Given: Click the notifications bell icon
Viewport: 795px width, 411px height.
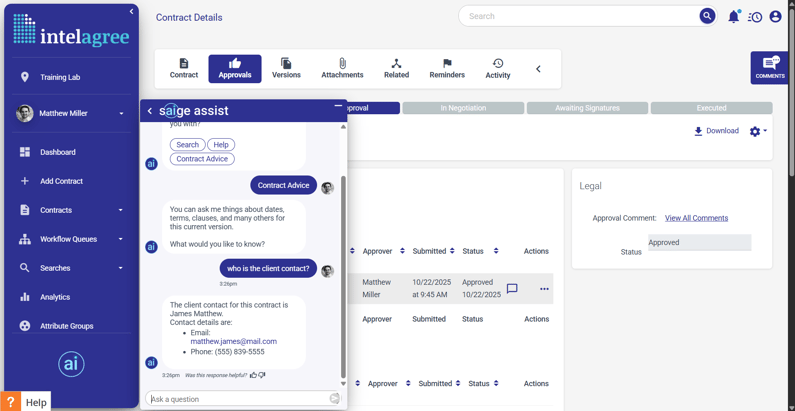Looking at the screenshot, I should tap(734, 17).
